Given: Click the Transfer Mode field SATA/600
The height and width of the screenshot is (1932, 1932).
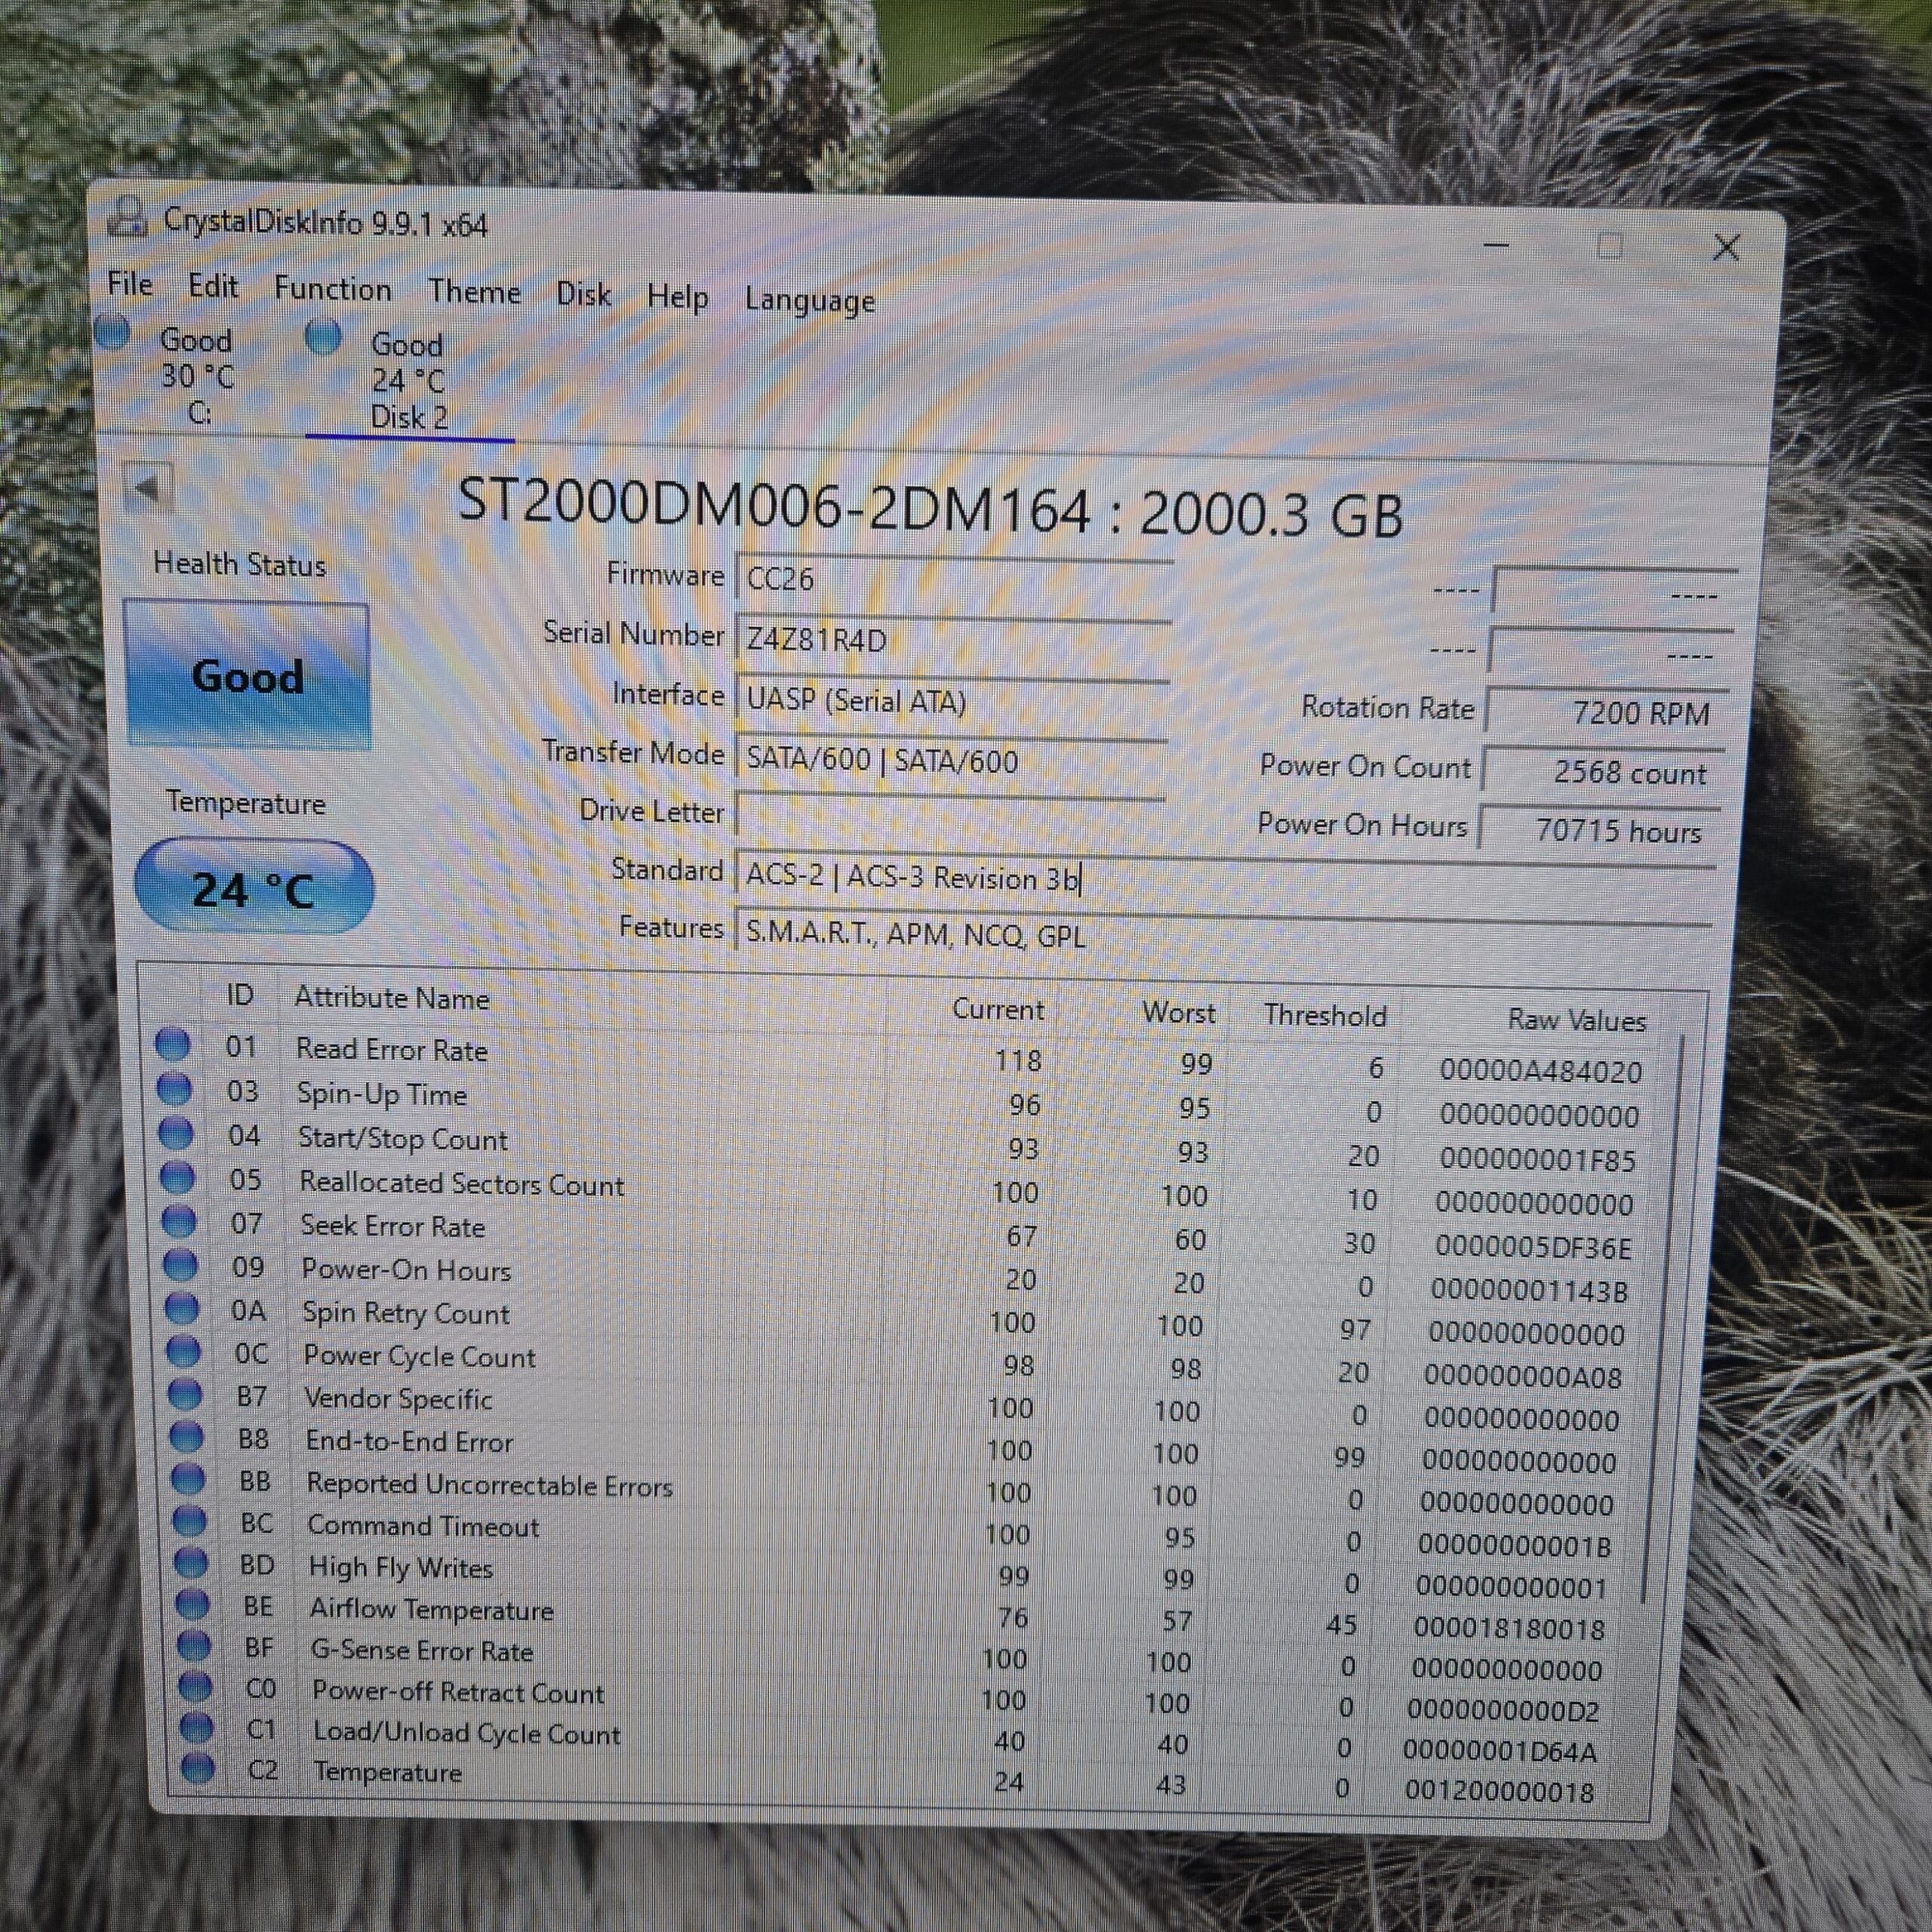Looking at the screenshot, I should (950, 760).
